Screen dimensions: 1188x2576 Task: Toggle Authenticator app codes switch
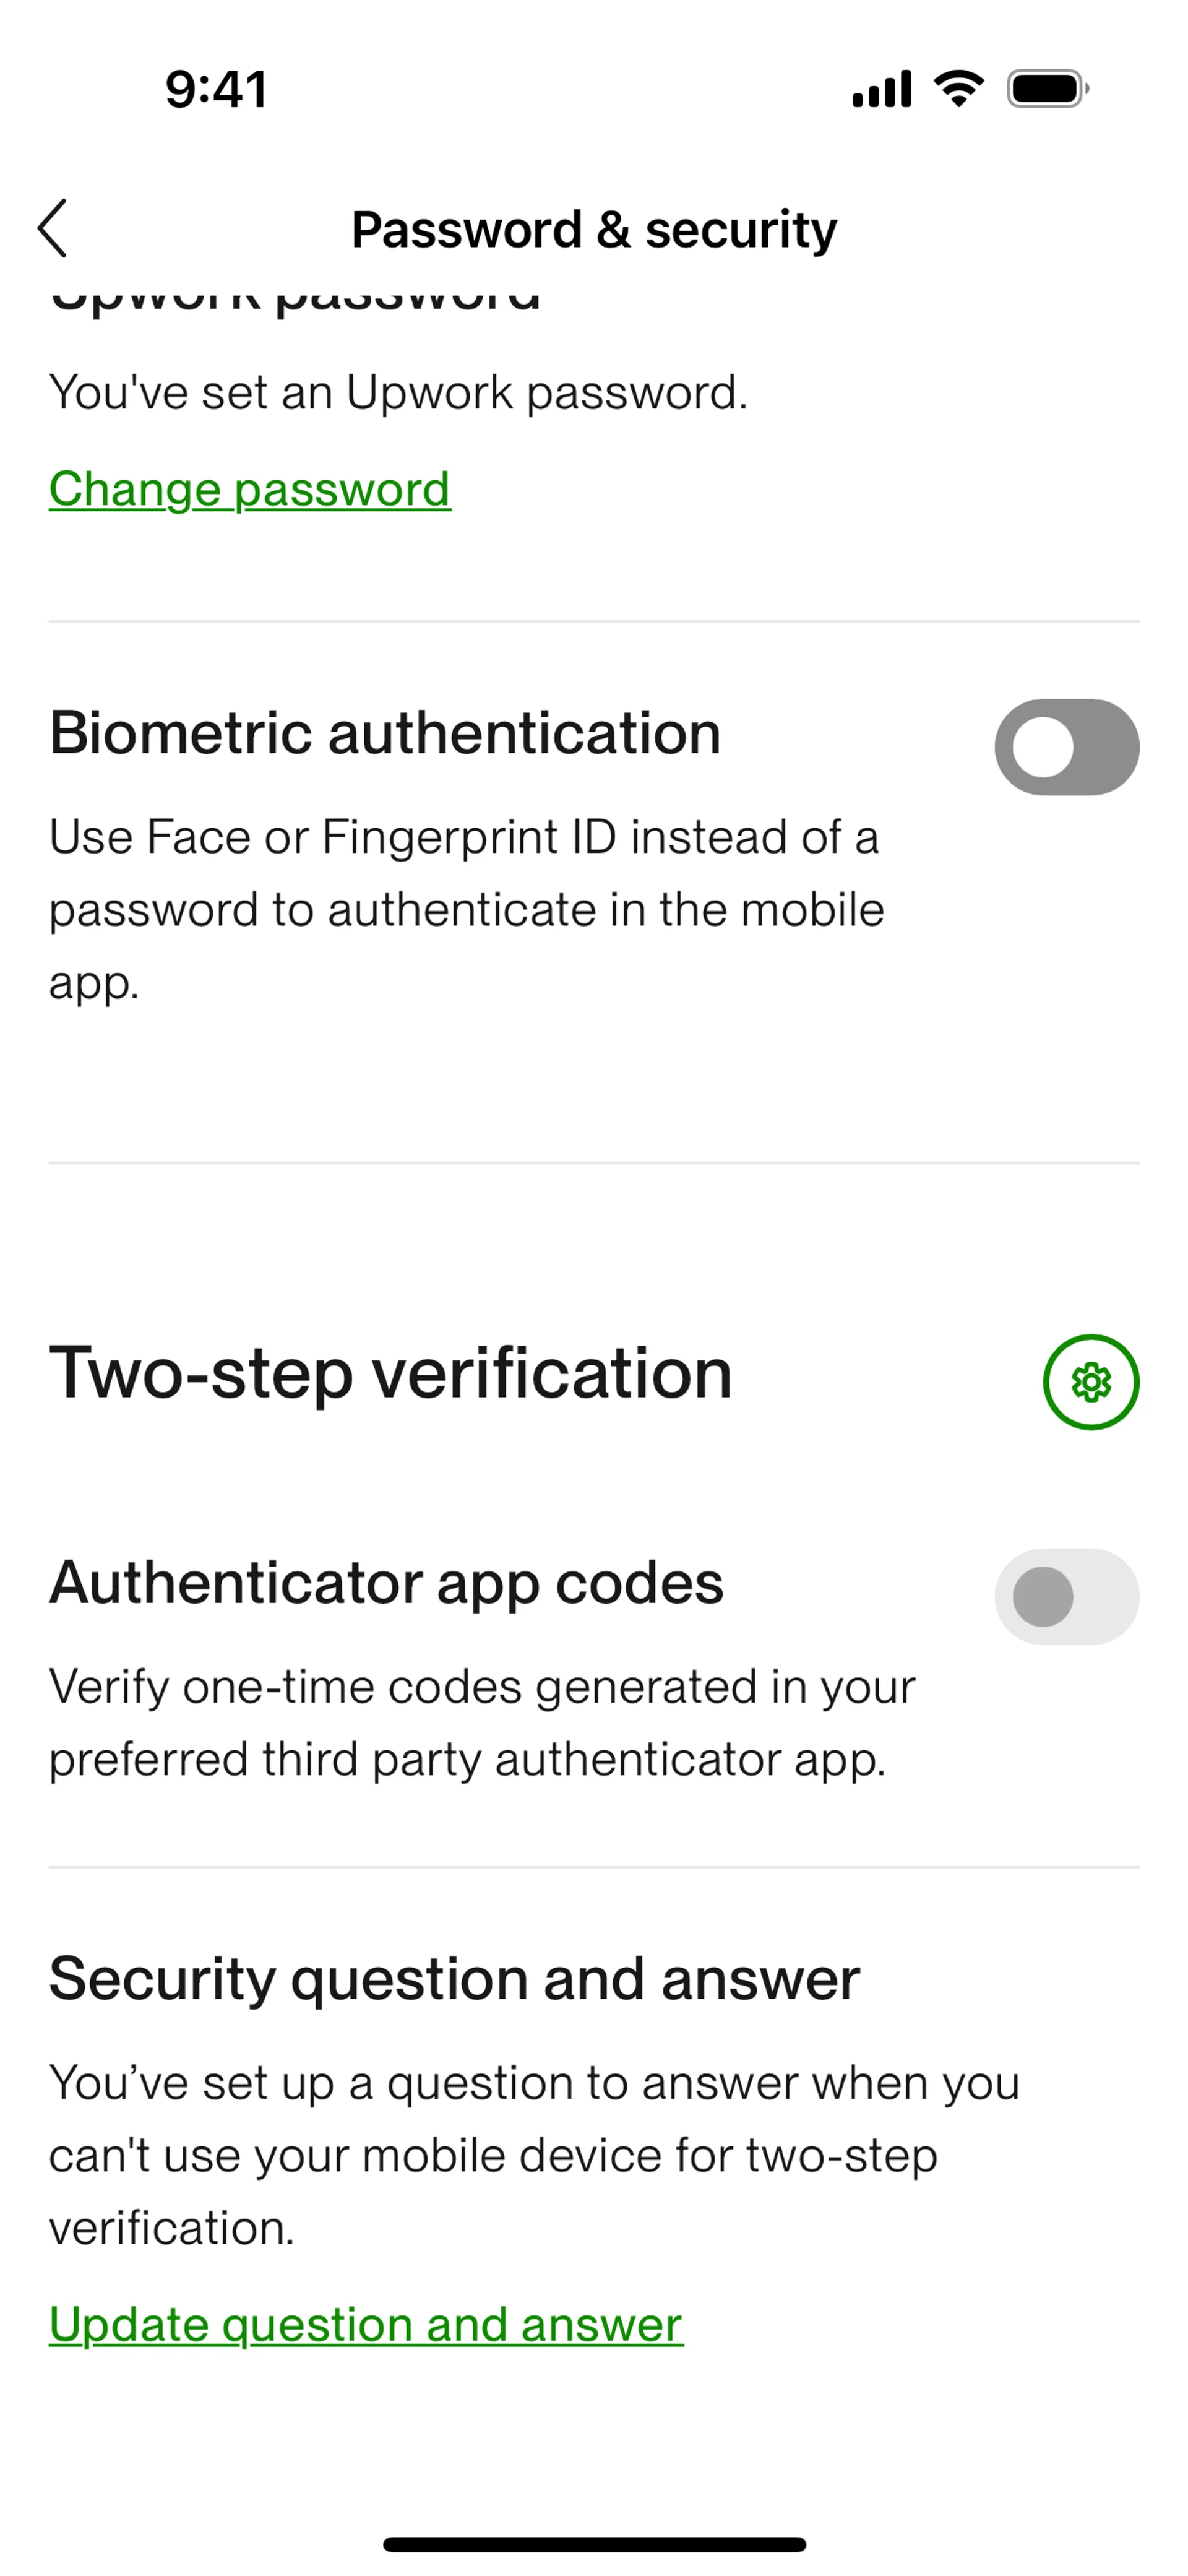pos(1066,1597)
